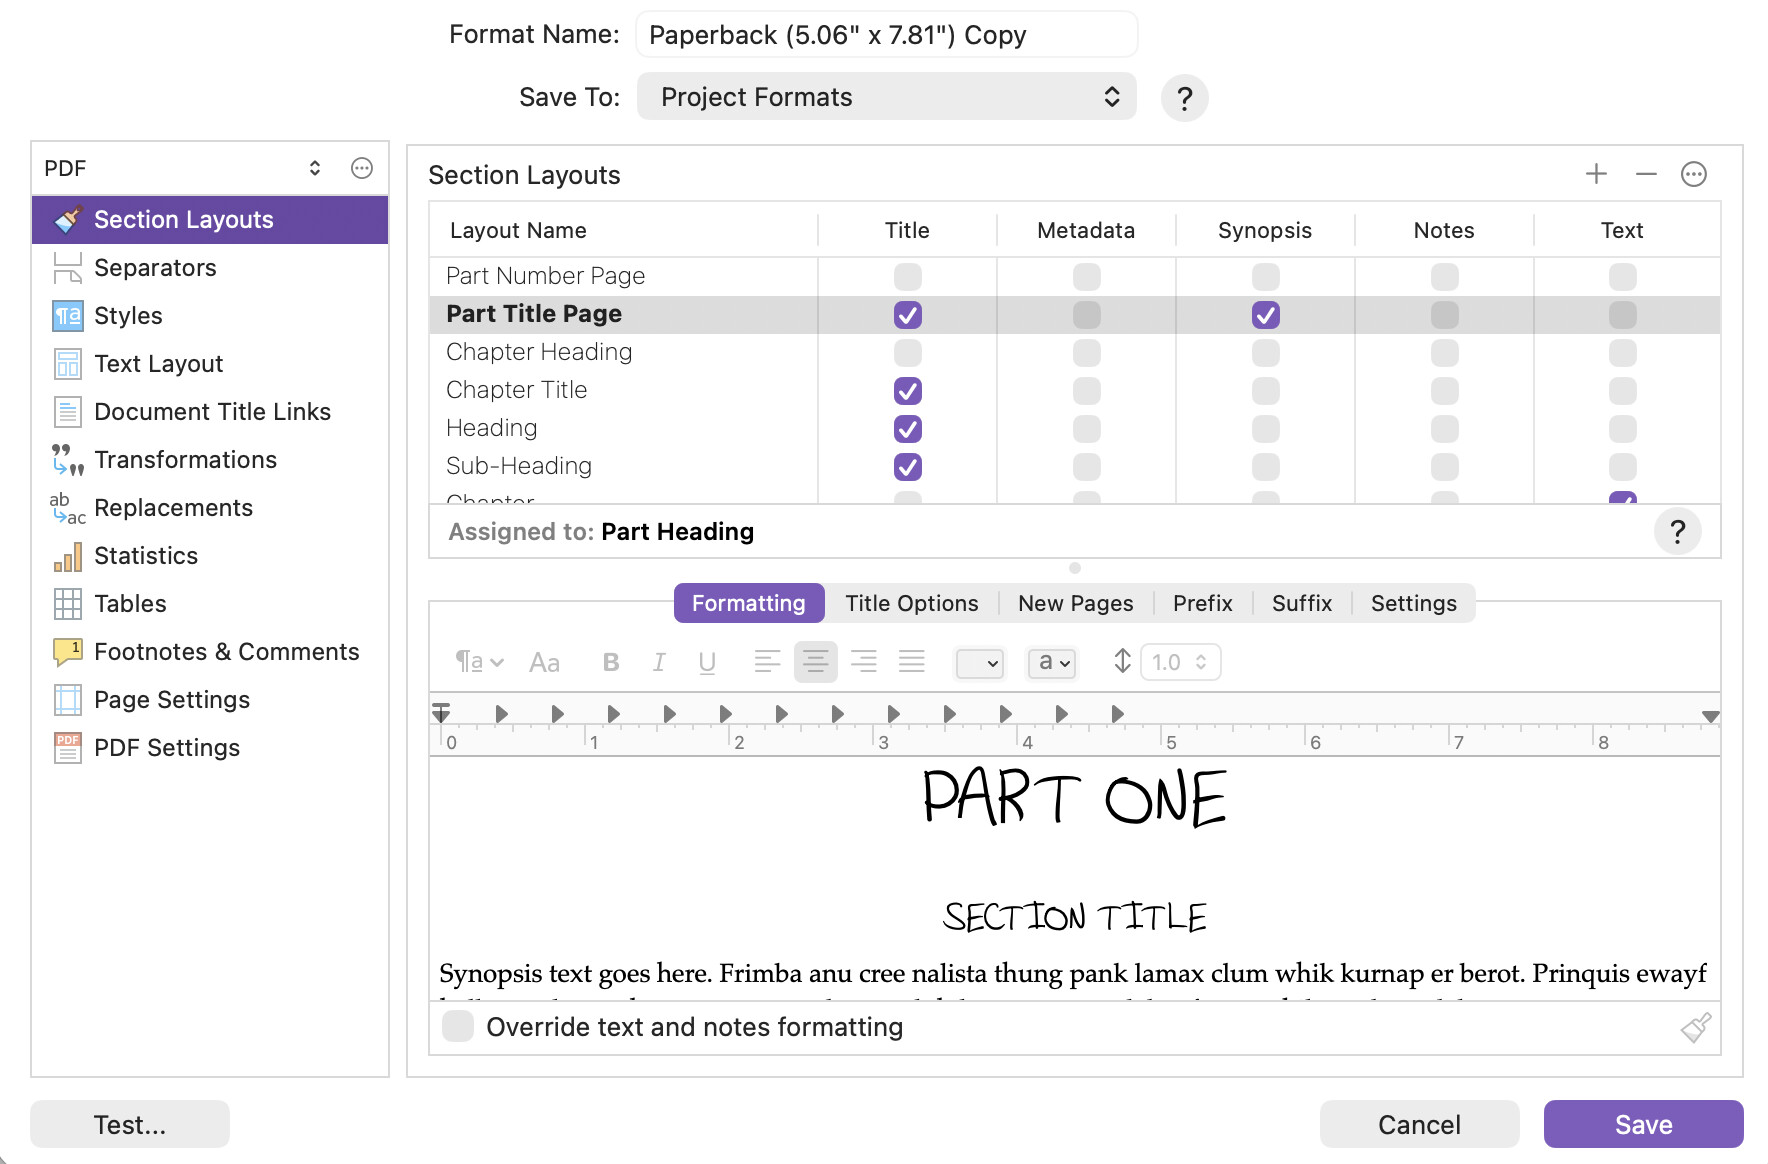Click the Test... button
The height and width of the screenshot is (1164, 1768).
pos(130,1124)
